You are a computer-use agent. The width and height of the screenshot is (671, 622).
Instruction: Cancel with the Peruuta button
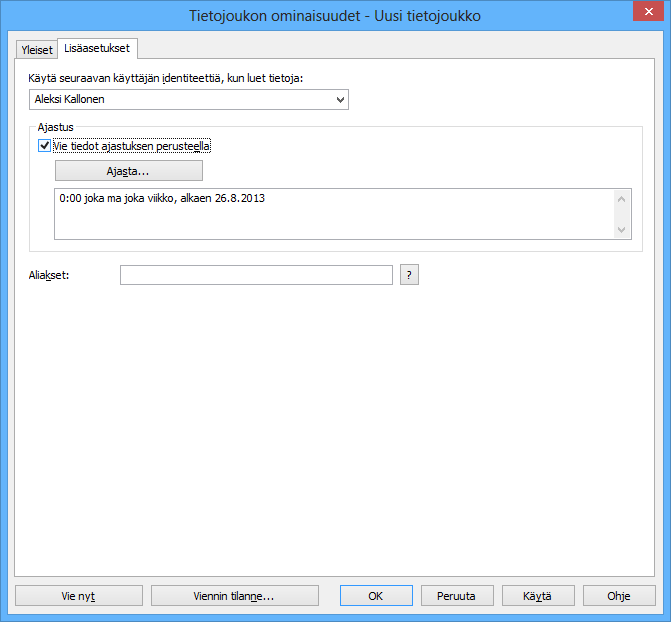pyautogui.click(x=457, y=596)
